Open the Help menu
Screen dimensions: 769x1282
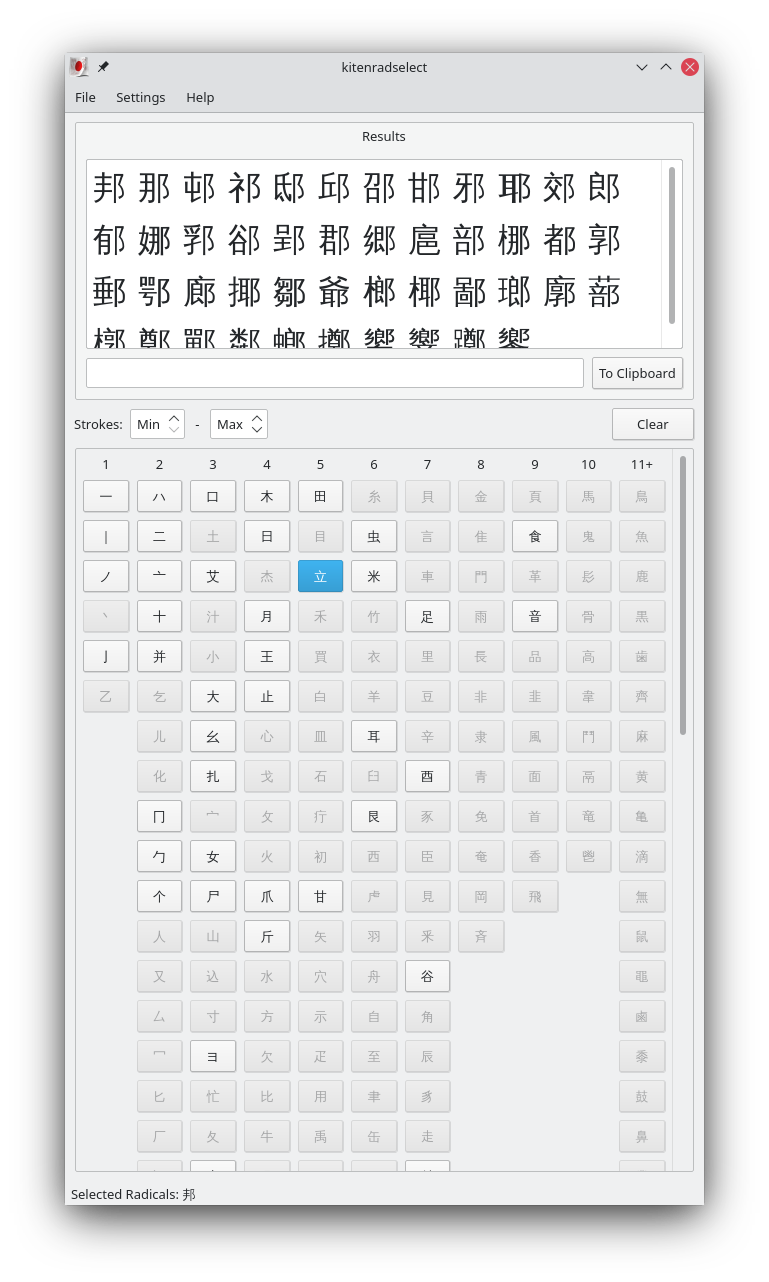coord(200,97)
